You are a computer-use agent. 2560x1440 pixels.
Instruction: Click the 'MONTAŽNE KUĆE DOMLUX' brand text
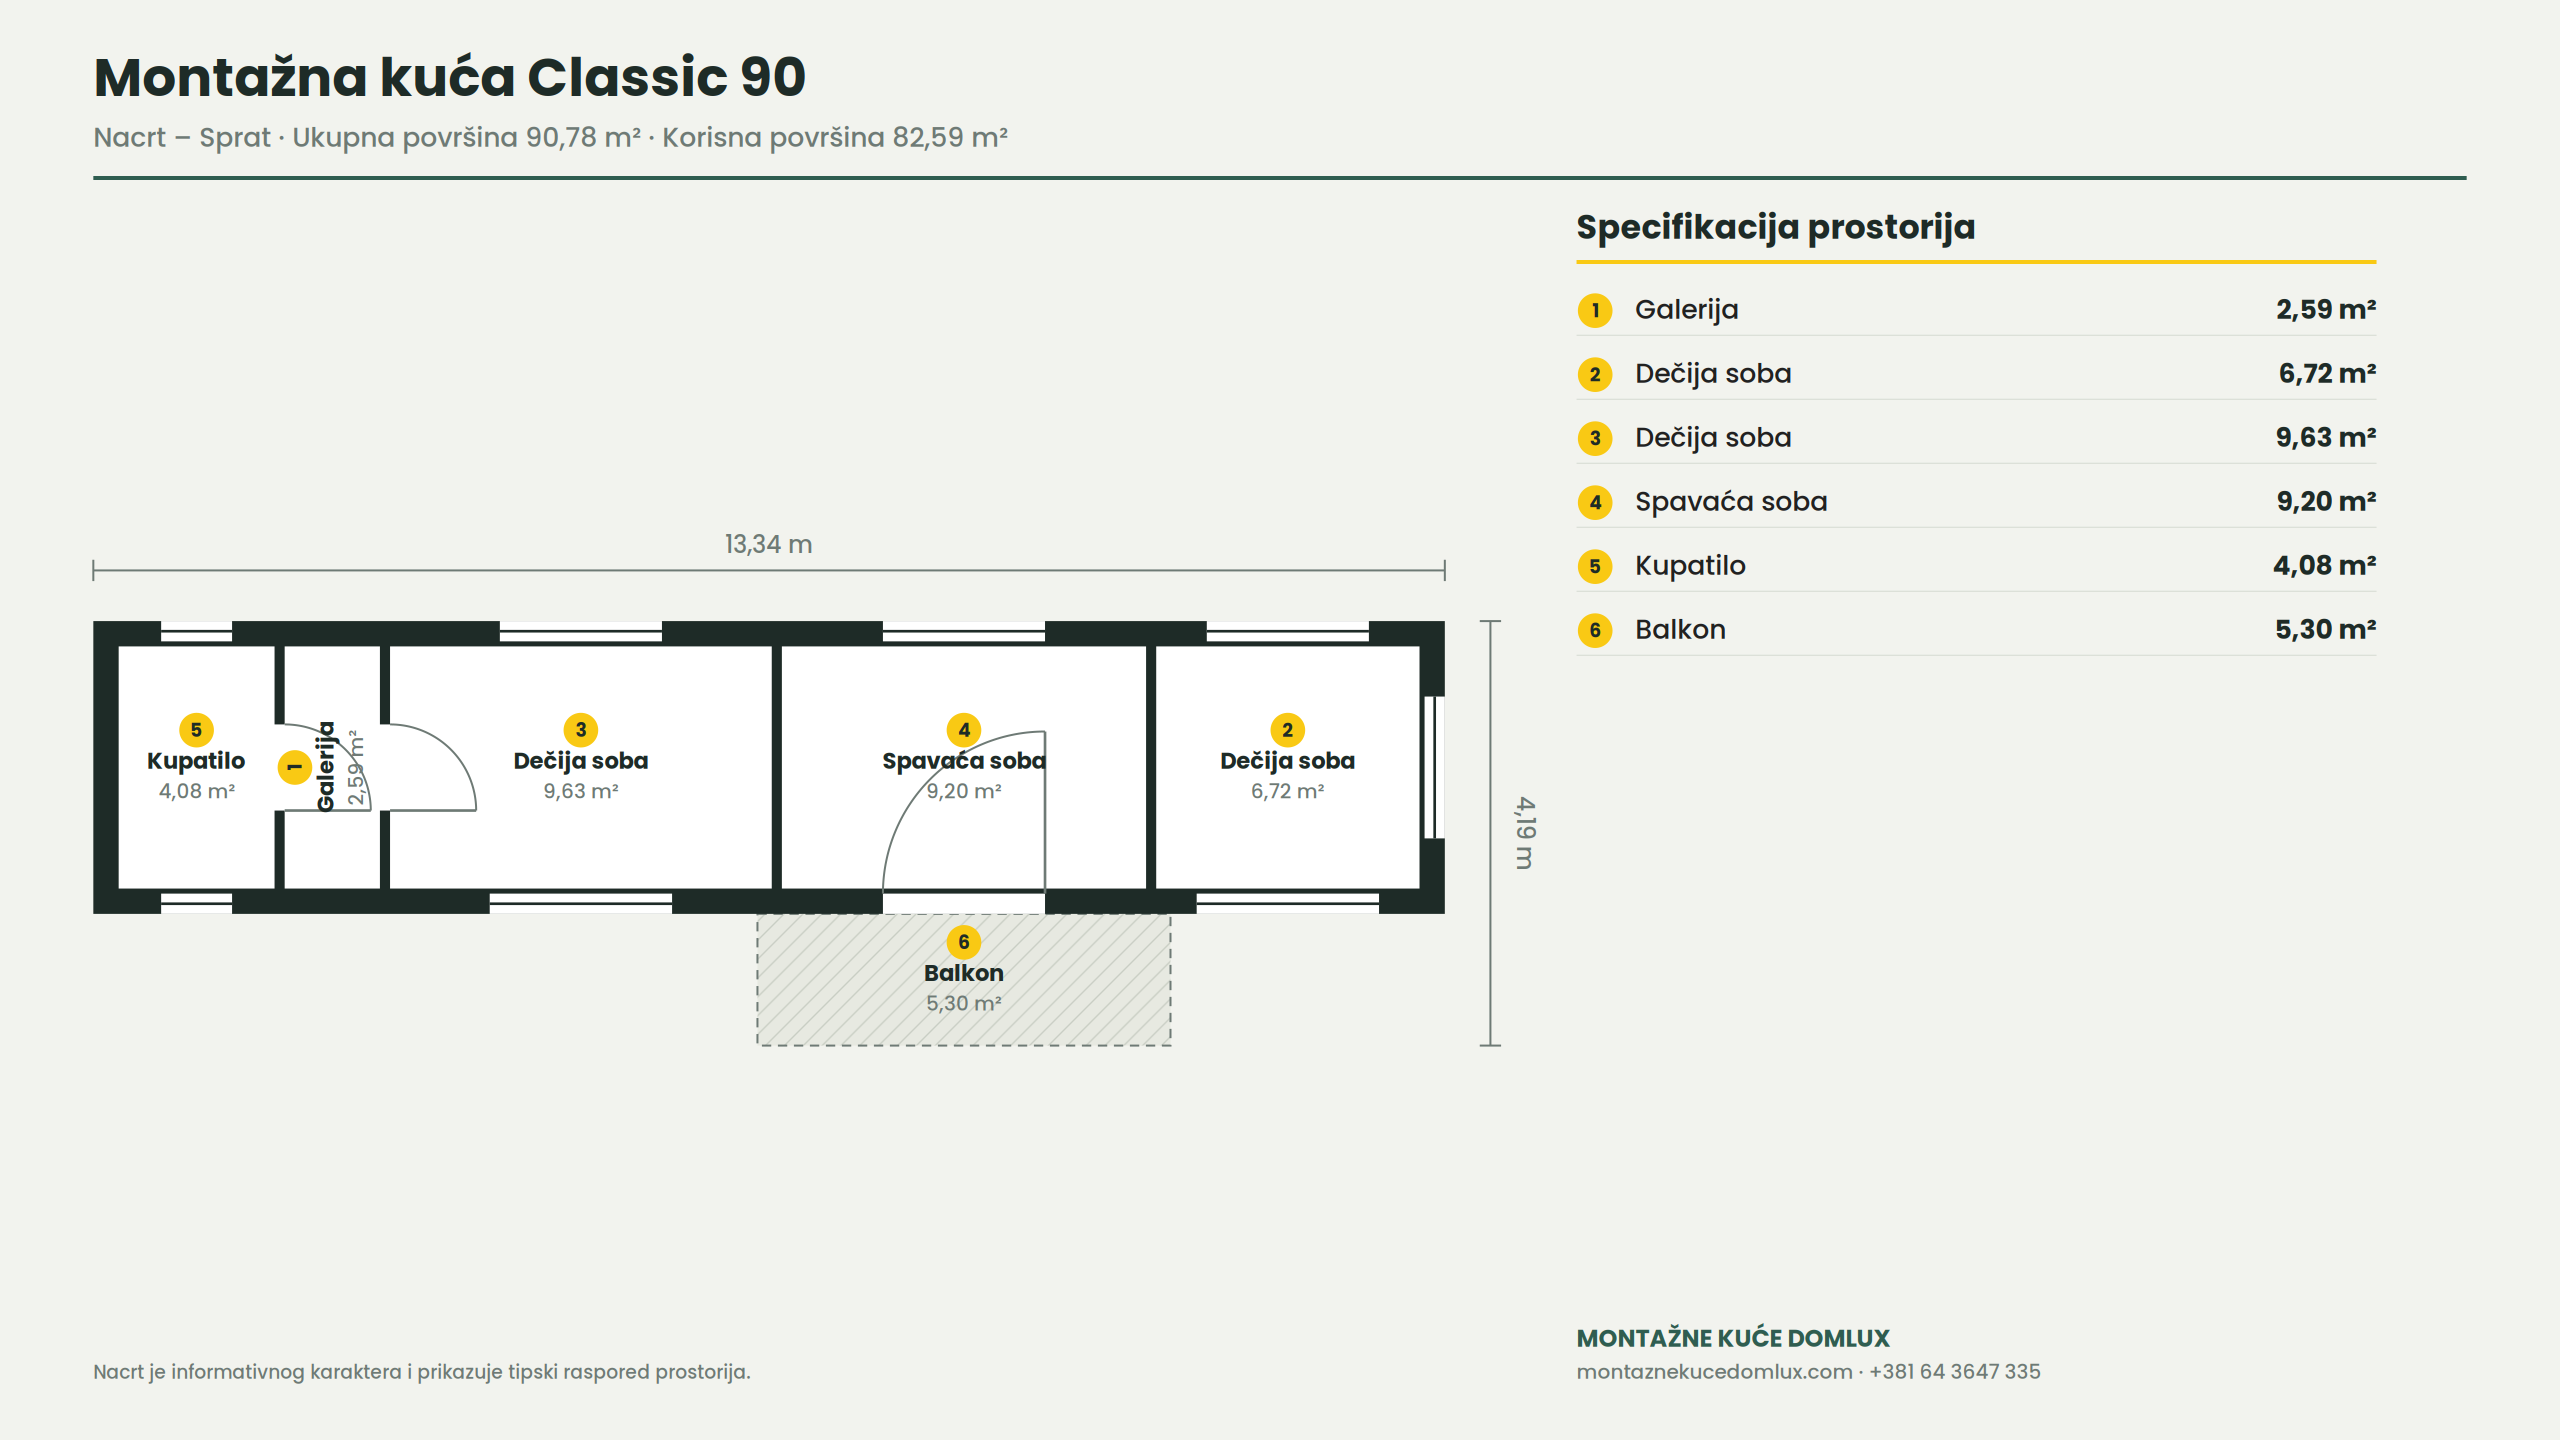pos(1733,1338)
